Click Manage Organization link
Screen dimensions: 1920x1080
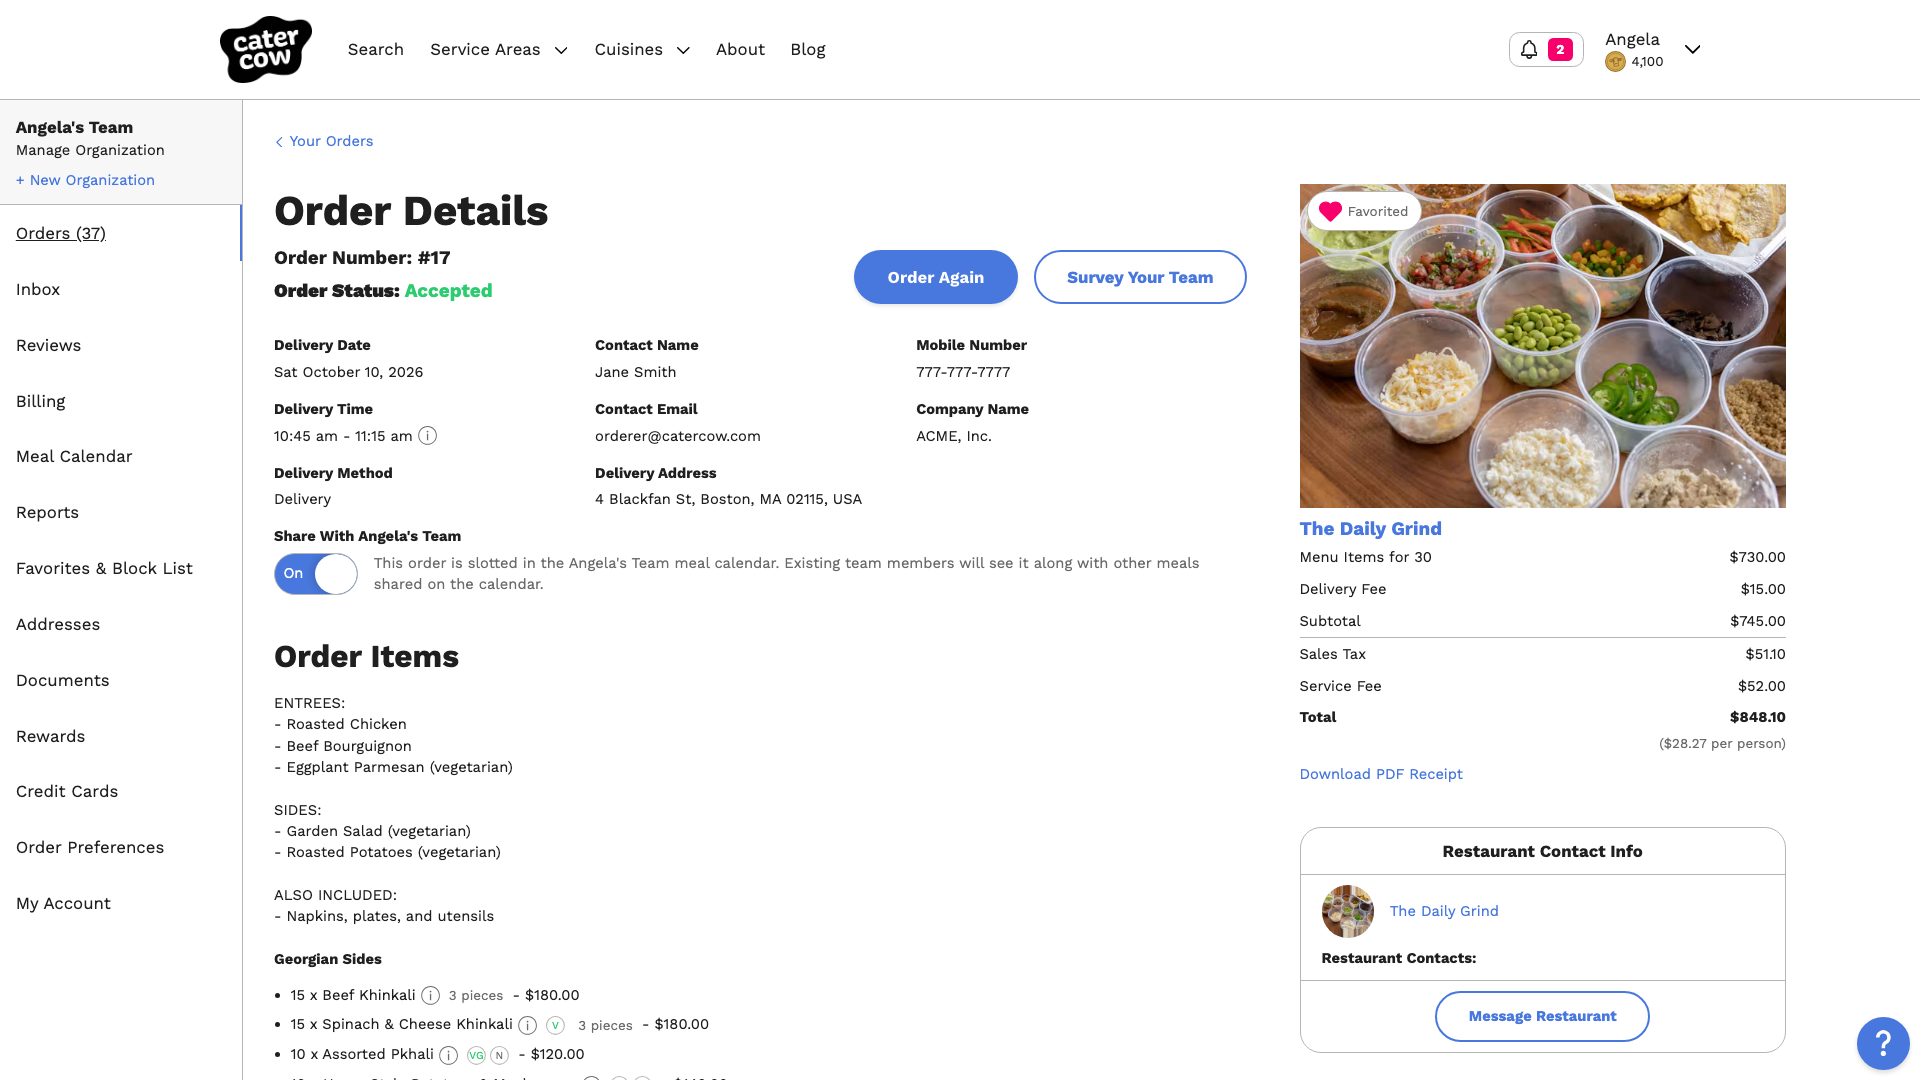(x=90, y=150)
